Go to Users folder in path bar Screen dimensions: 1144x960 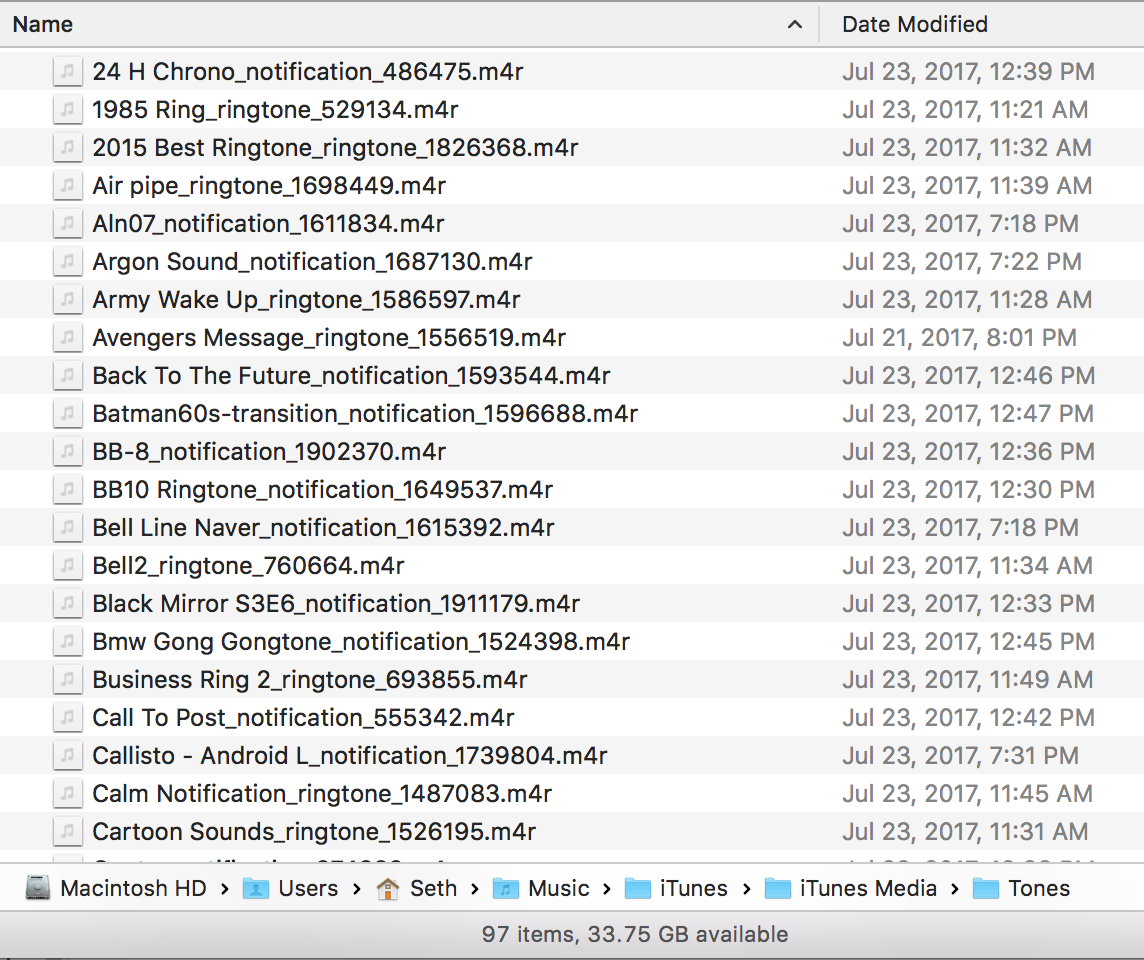pos(290,888)
